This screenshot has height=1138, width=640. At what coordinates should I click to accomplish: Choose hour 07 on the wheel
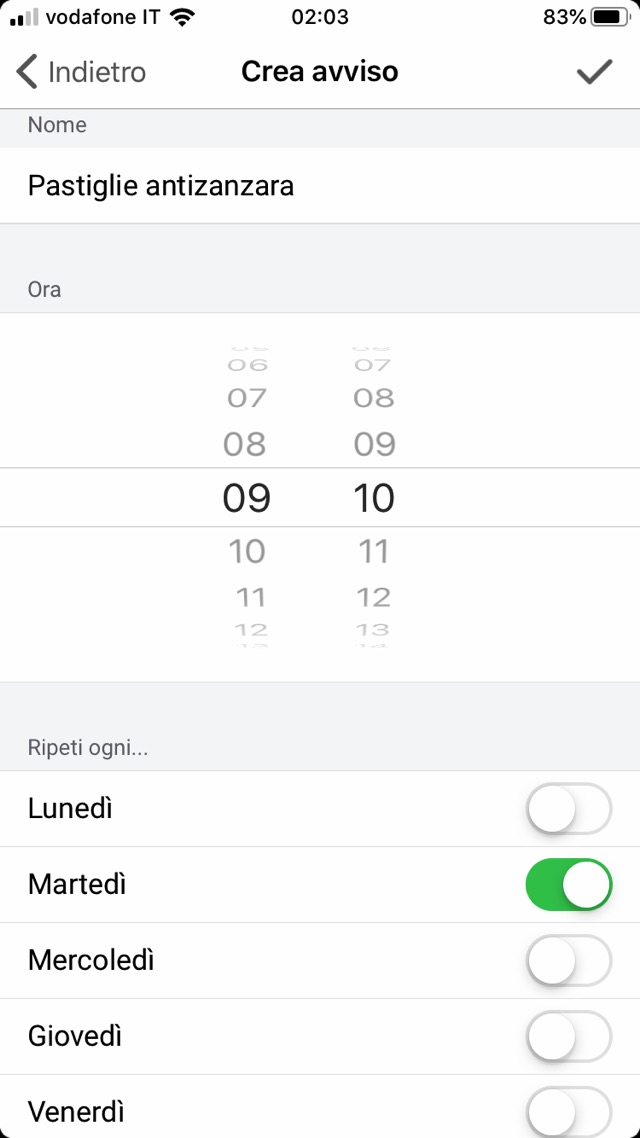[x=246, y=398]
